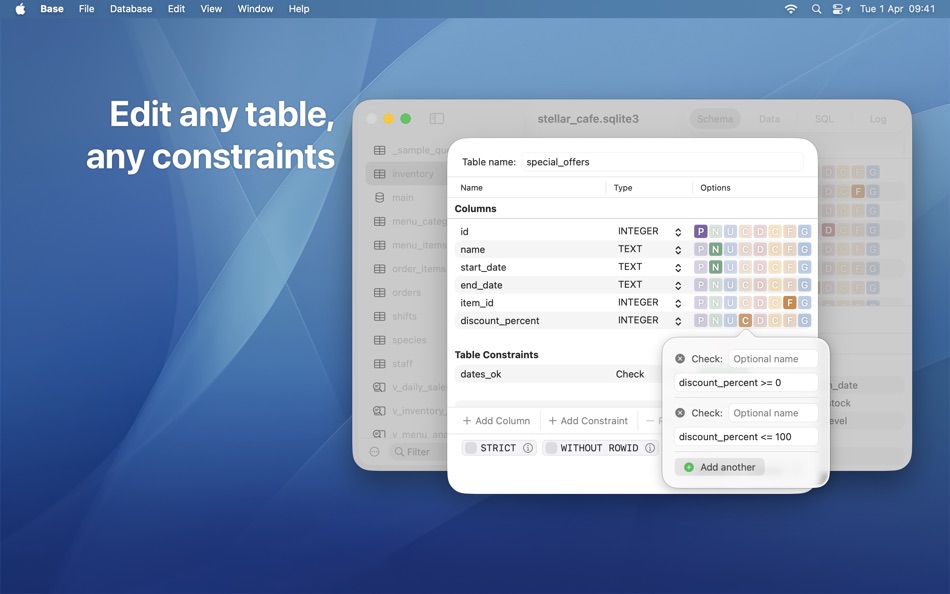The image size is (950, 594).
Task: Select the C check icon on discount_percent
Action: [x=746, y=320]
